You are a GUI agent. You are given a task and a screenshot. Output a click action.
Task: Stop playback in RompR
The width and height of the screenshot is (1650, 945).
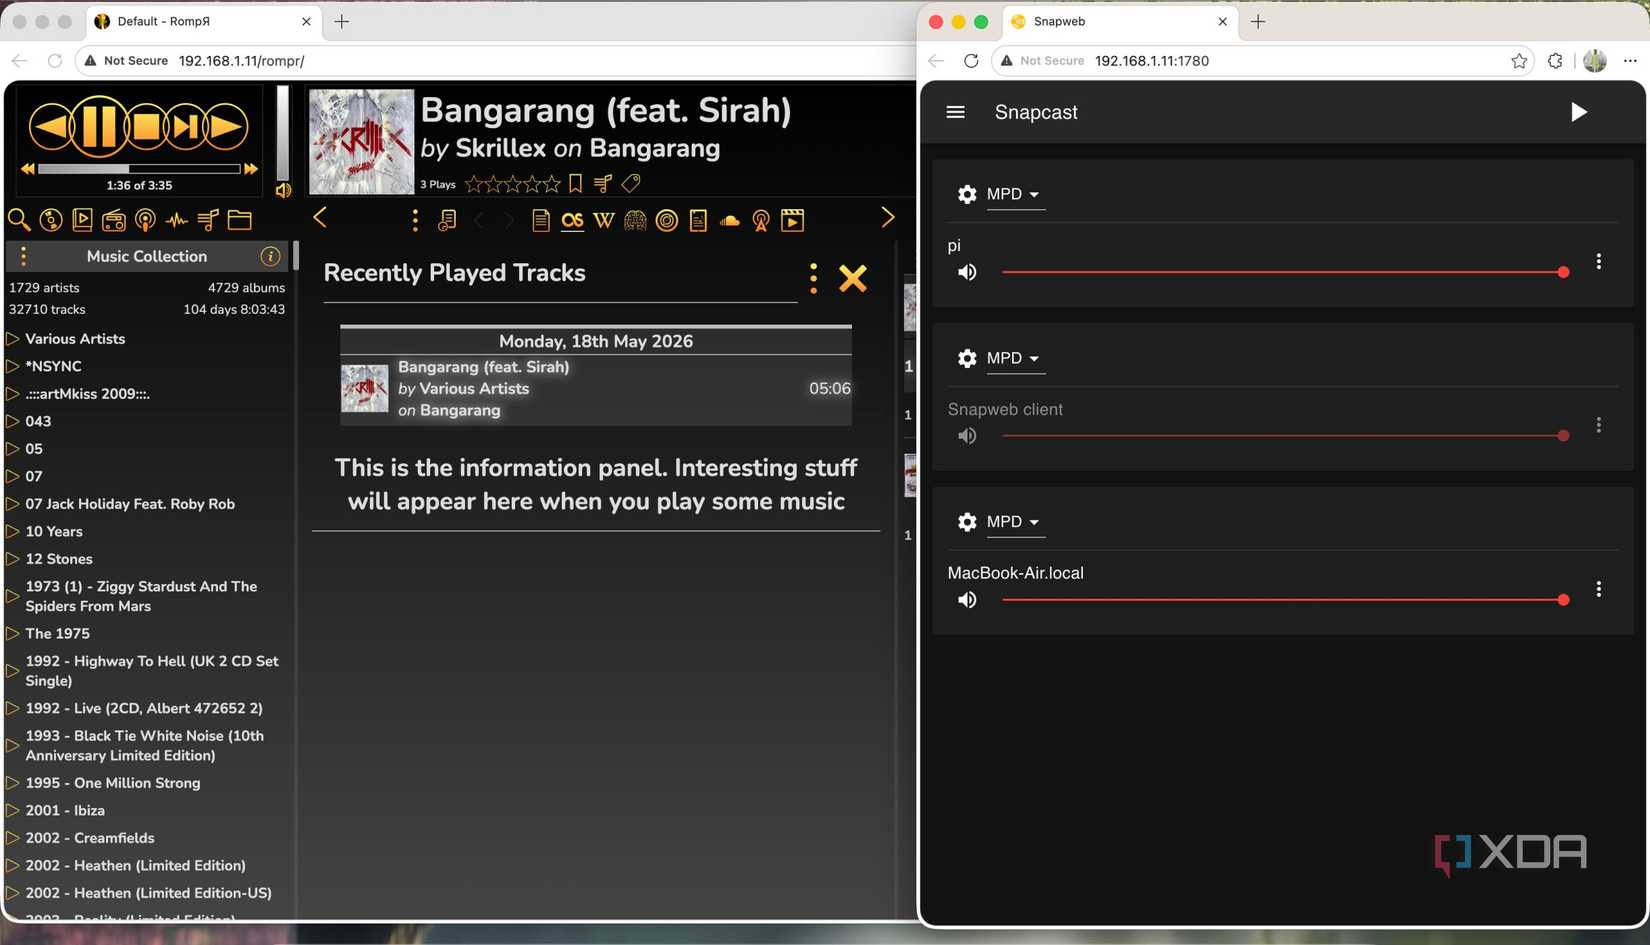pos(146,127)
